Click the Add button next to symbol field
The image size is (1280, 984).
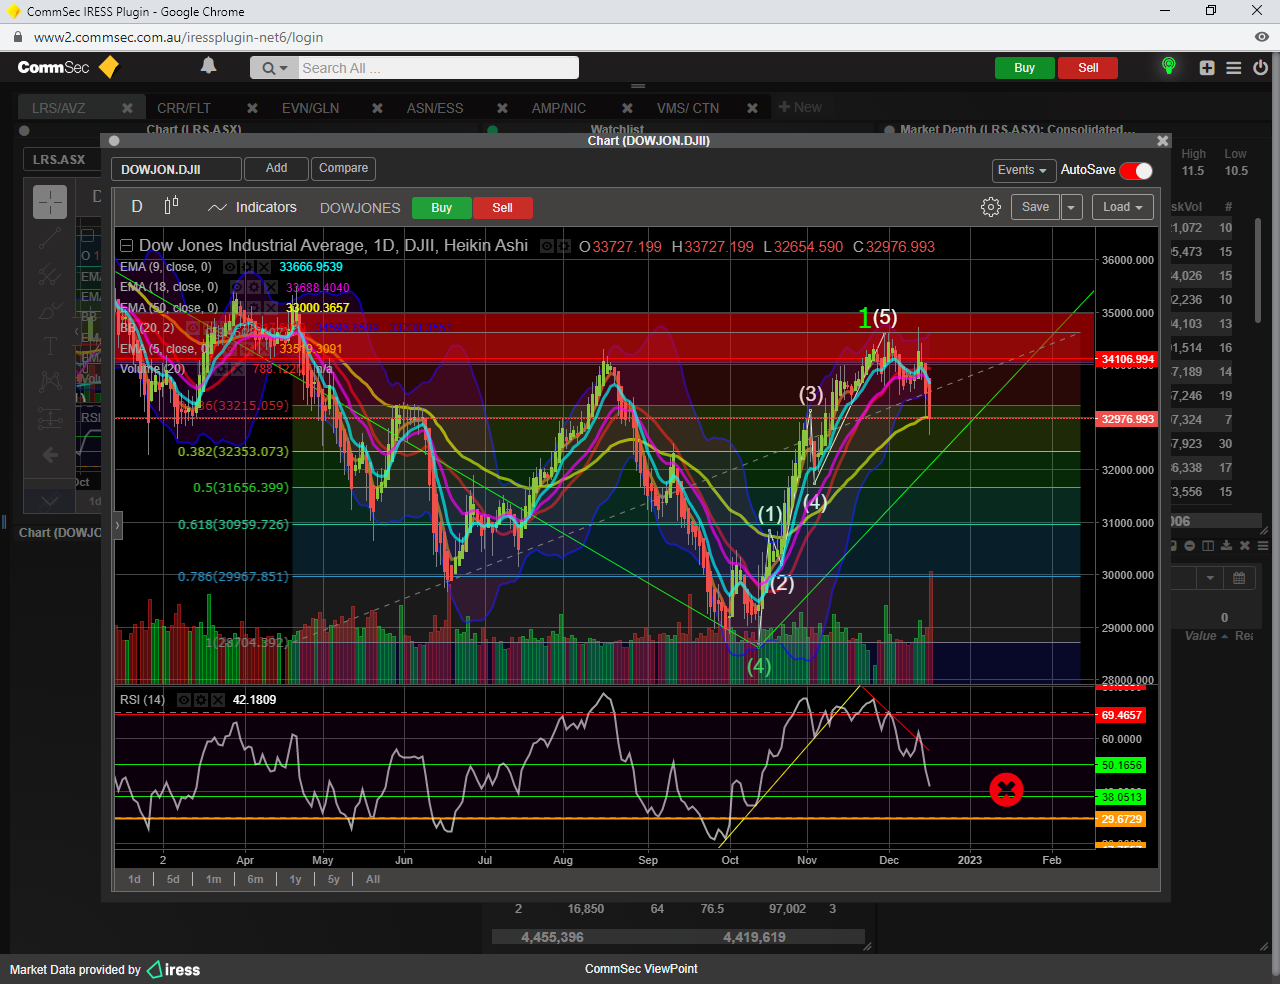pos(276,169)
